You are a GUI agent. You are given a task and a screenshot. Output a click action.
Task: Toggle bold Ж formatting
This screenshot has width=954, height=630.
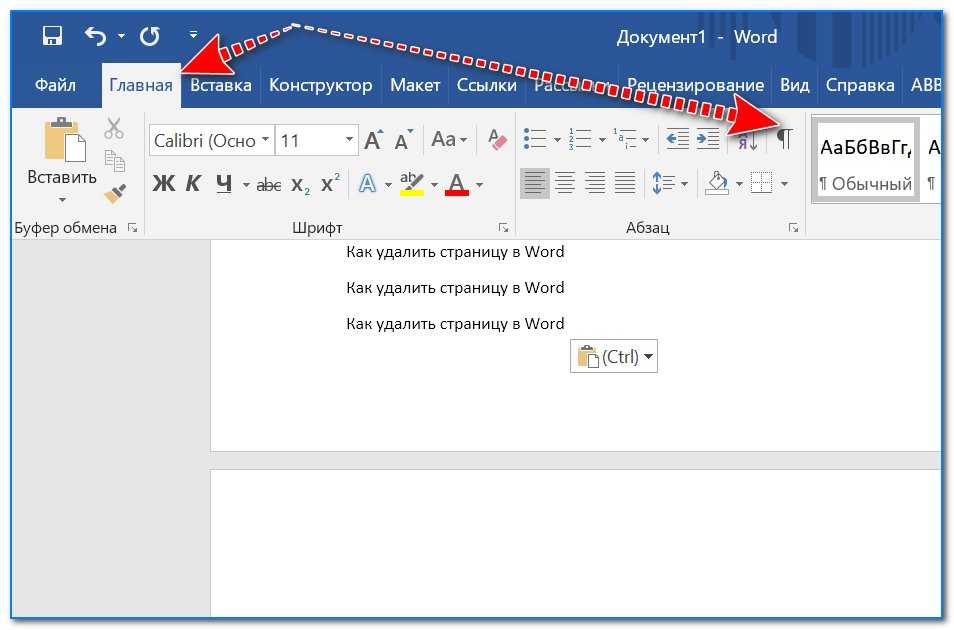point(164,183)
